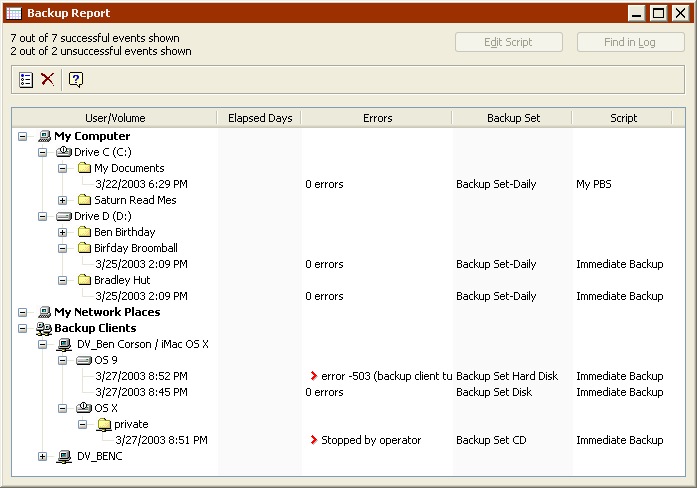Select the 3/27/2003 8:51 PM event

161,440
